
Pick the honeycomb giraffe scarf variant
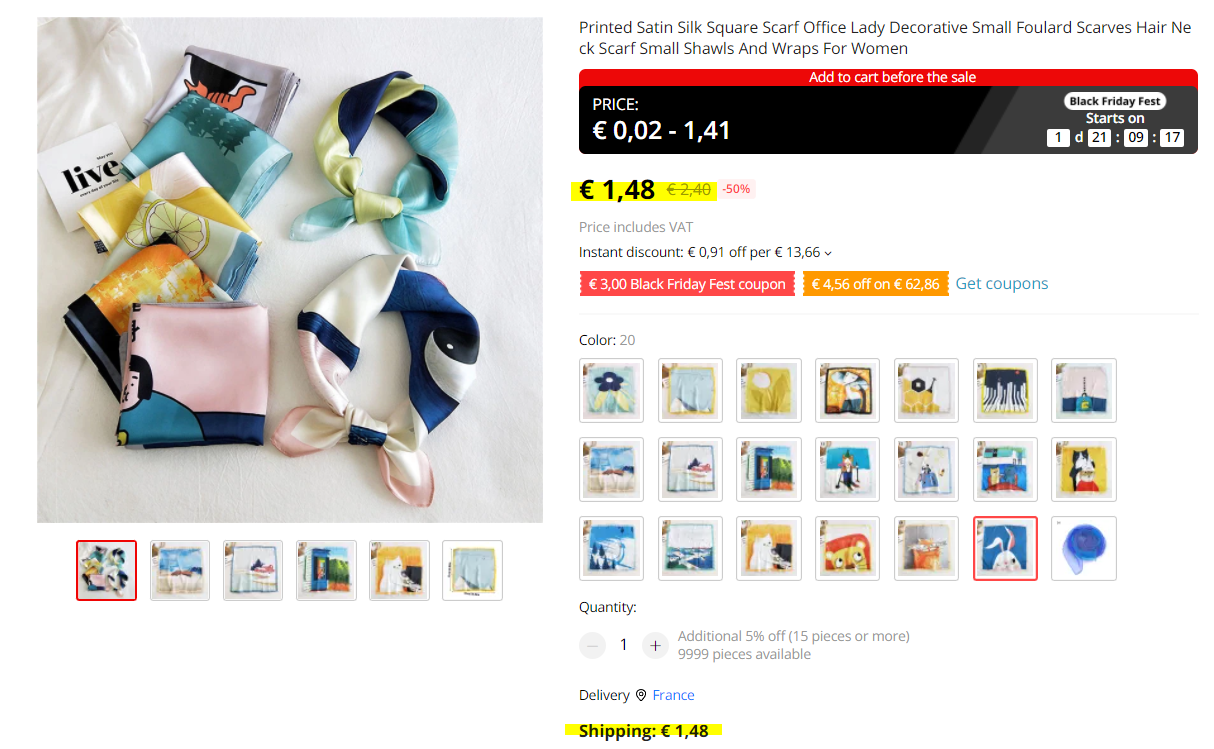(926, 390)
